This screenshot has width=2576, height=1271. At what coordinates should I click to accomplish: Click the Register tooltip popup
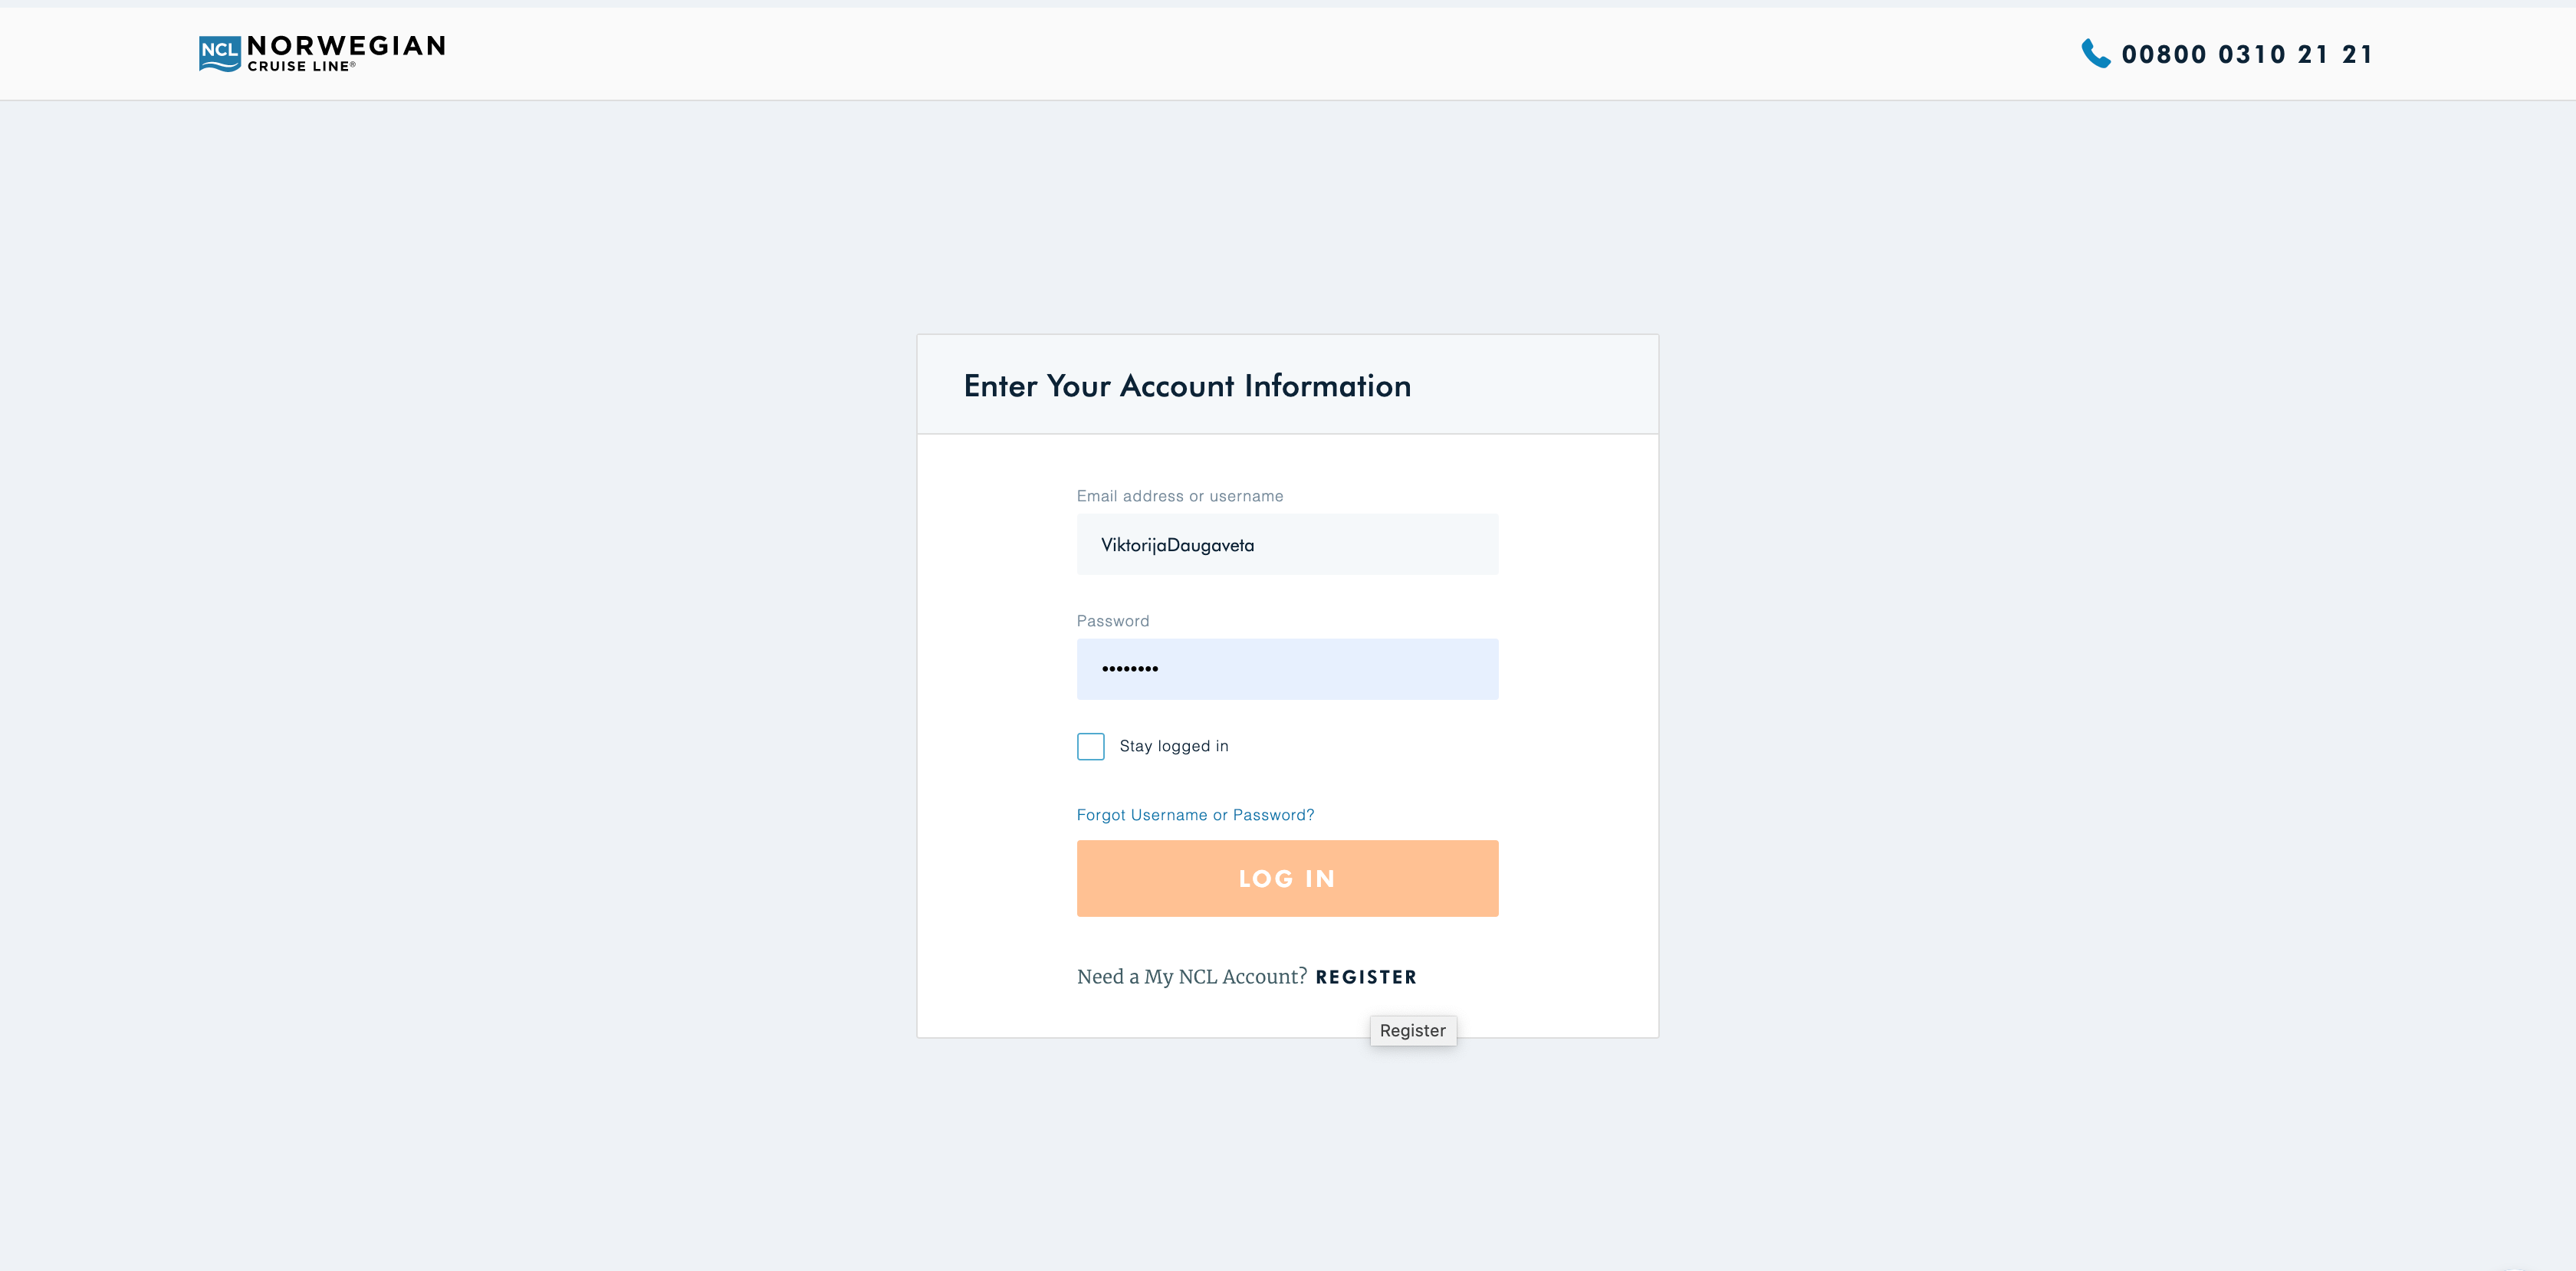pyautogui.click(x=1413, y=1030)
